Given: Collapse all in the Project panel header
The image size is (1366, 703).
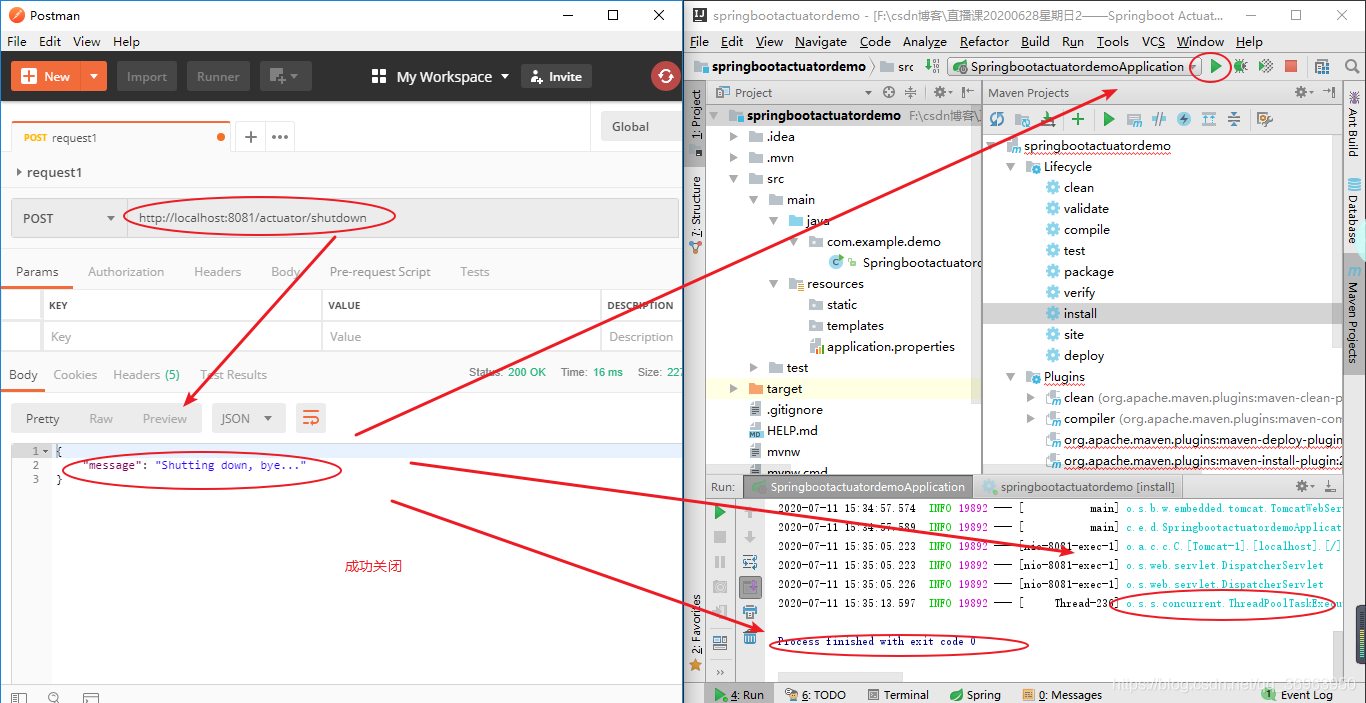Looking at the screenshot, I should (910, 93).
